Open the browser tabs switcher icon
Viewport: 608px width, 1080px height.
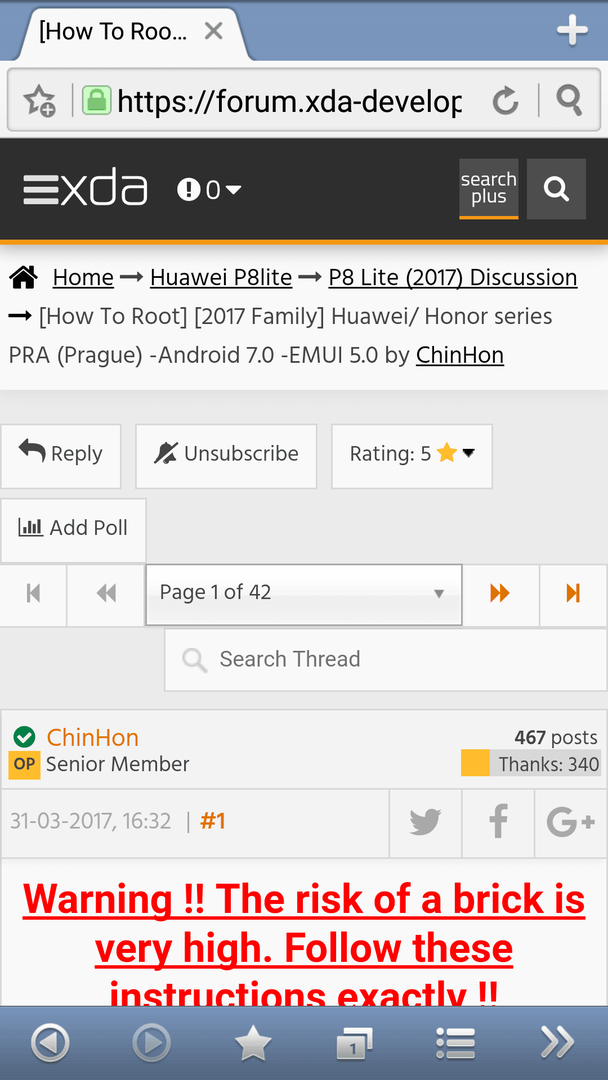click(x=354, y=1043)
